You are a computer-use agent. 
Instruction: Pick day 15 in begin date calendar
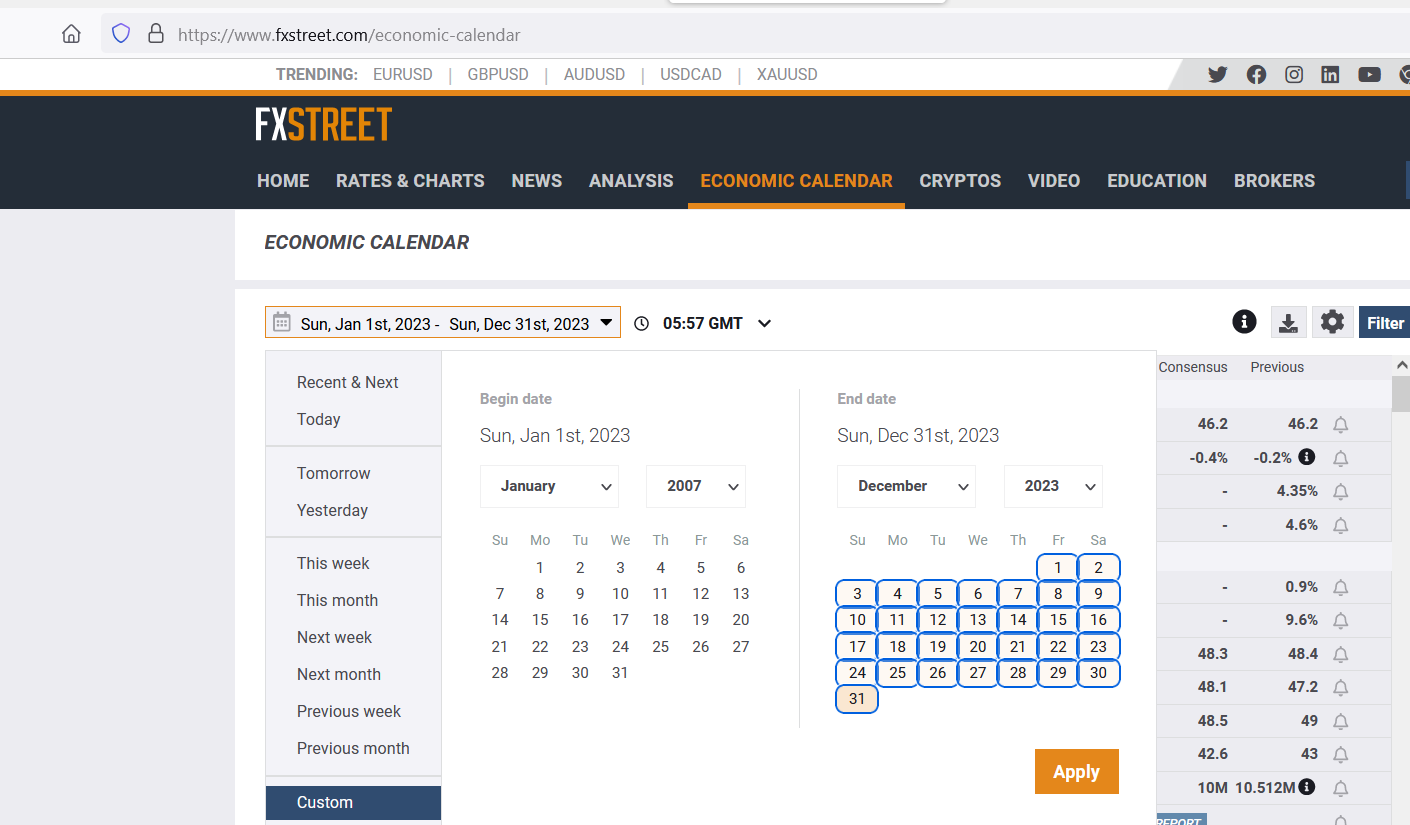[540, 620]
